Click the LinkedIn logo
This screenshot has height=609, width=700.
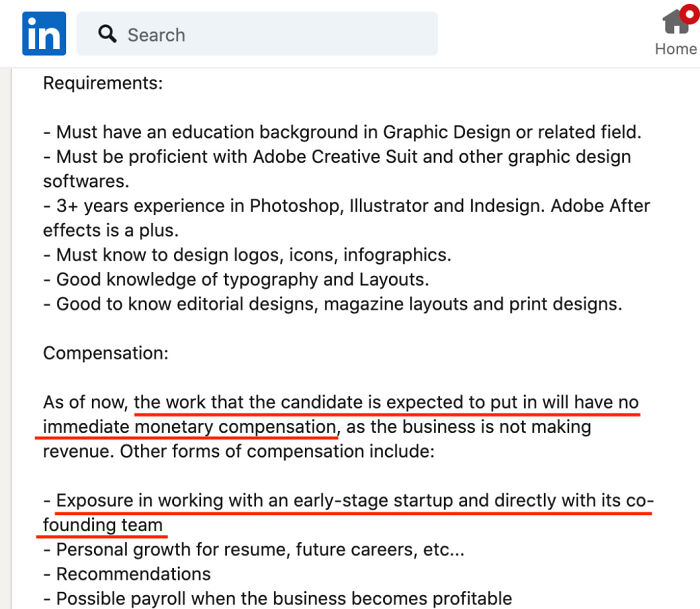point(43,34)
